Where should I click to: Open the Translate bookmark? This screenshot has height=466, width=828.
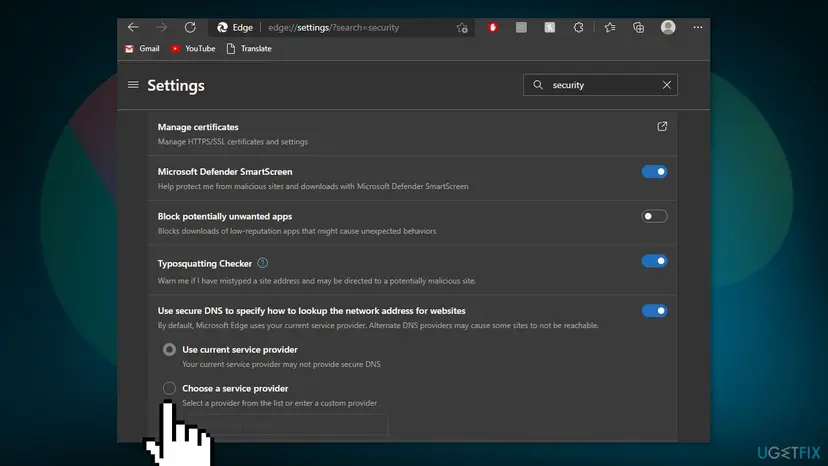[x=249, y=49]
